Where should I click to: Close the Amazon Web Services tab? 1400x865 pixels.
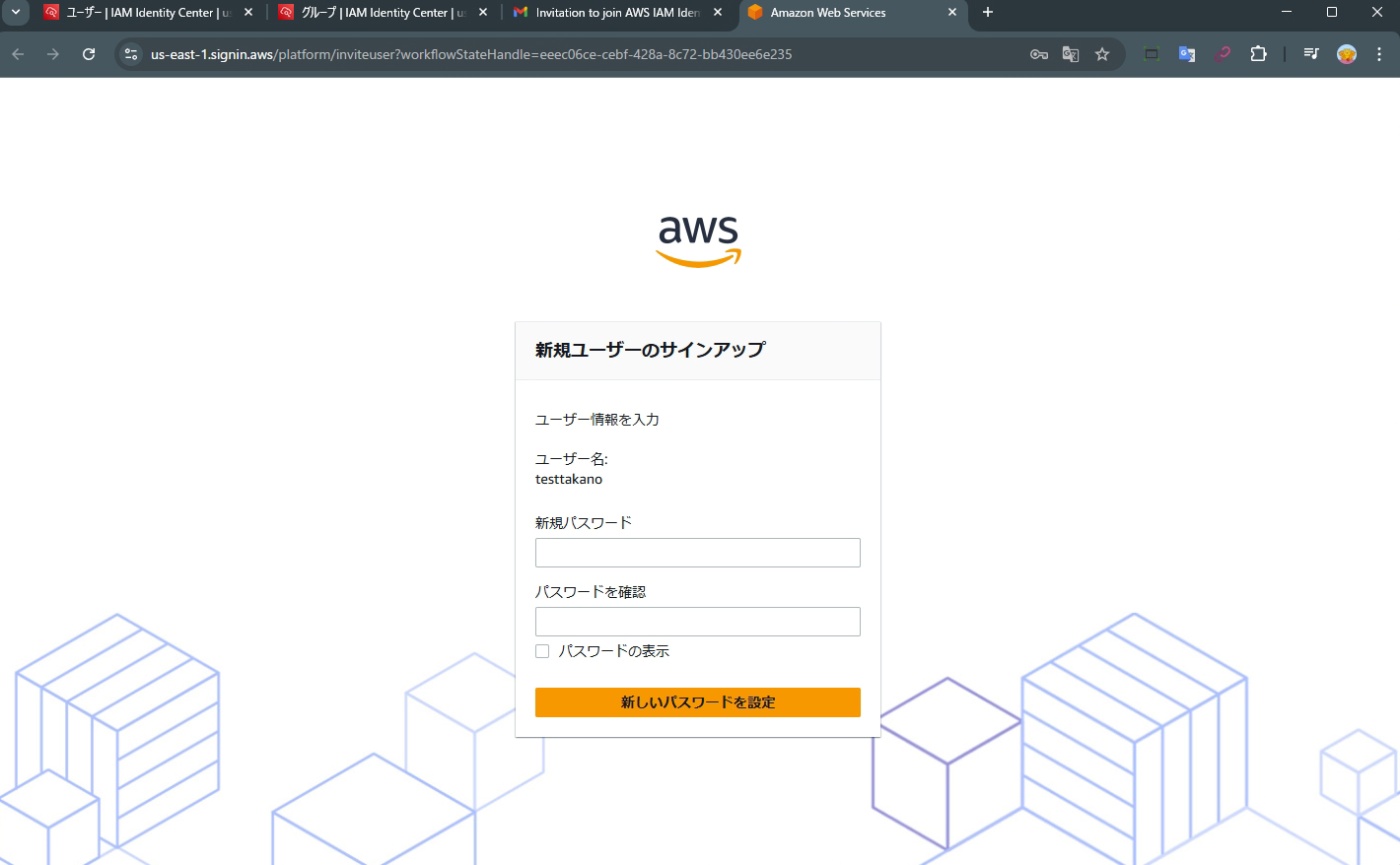point(952,13)
